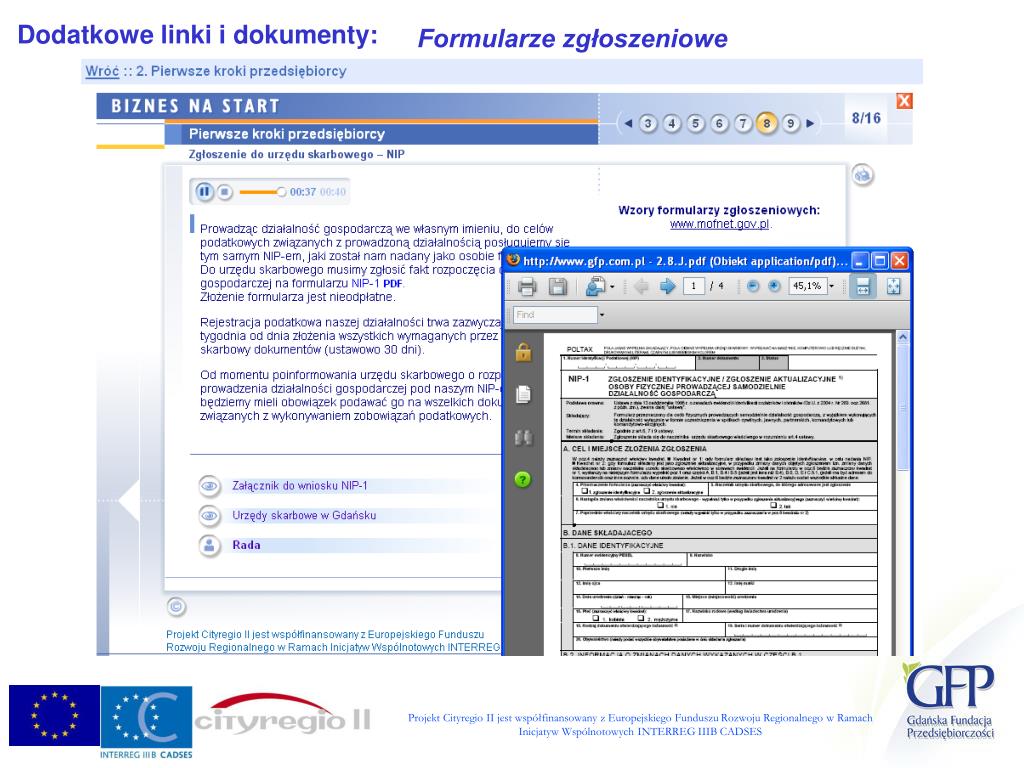Go to previous slide set arrow
1024x768 pixels.
pos(628,123)
